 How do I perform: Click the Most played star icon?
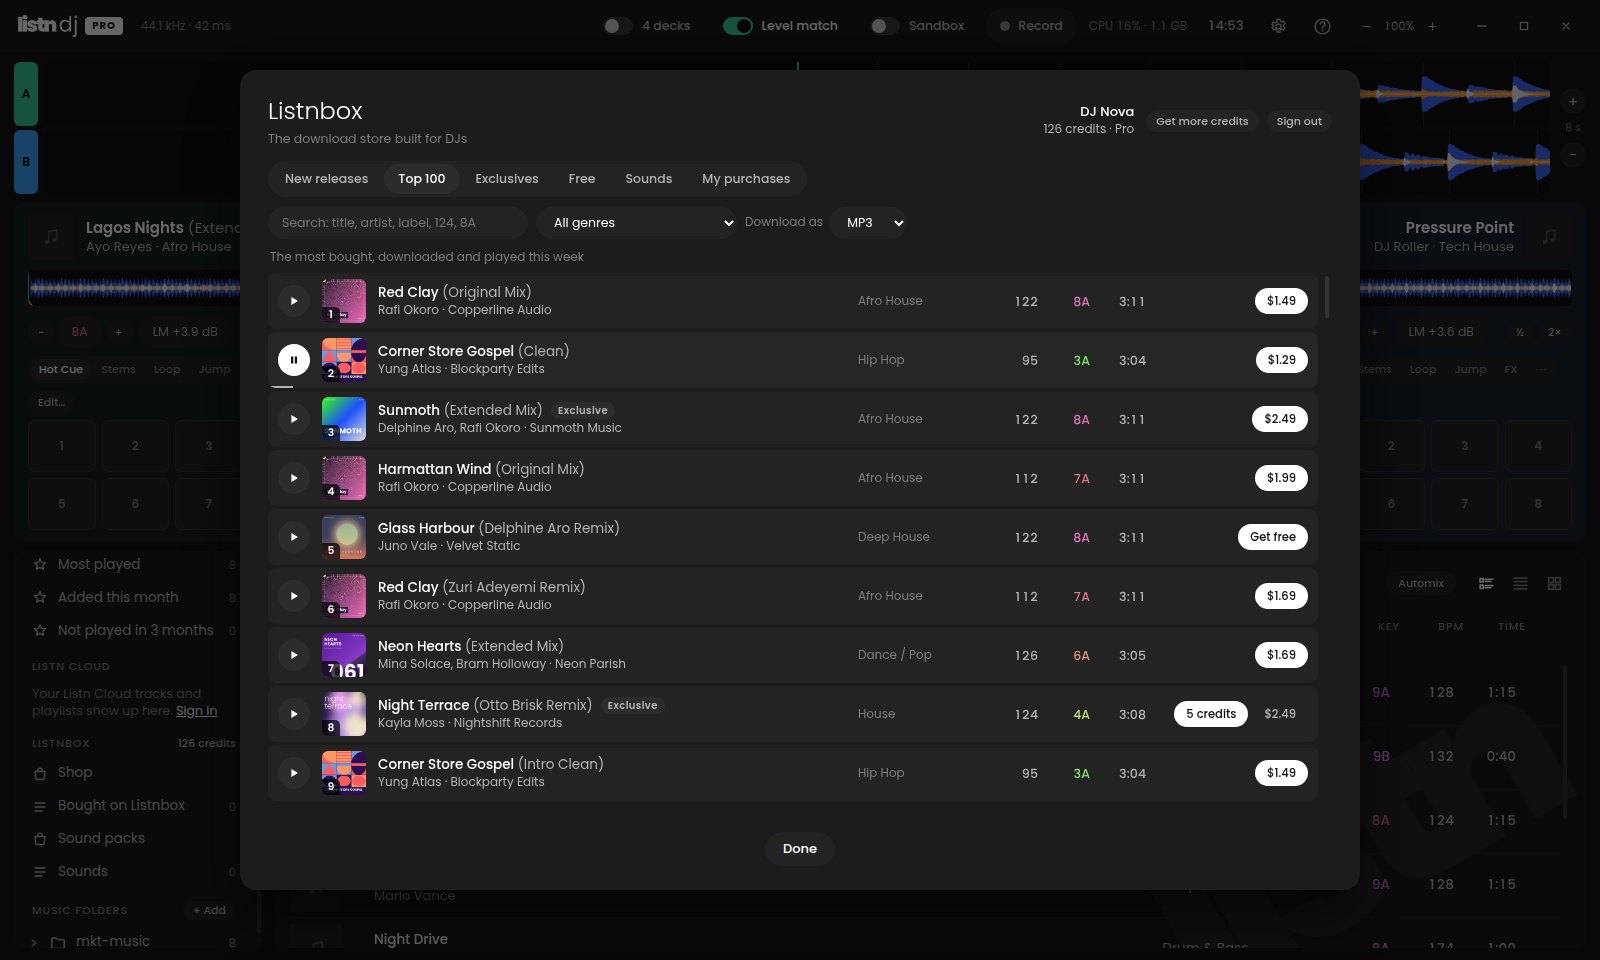coord(40,565)
